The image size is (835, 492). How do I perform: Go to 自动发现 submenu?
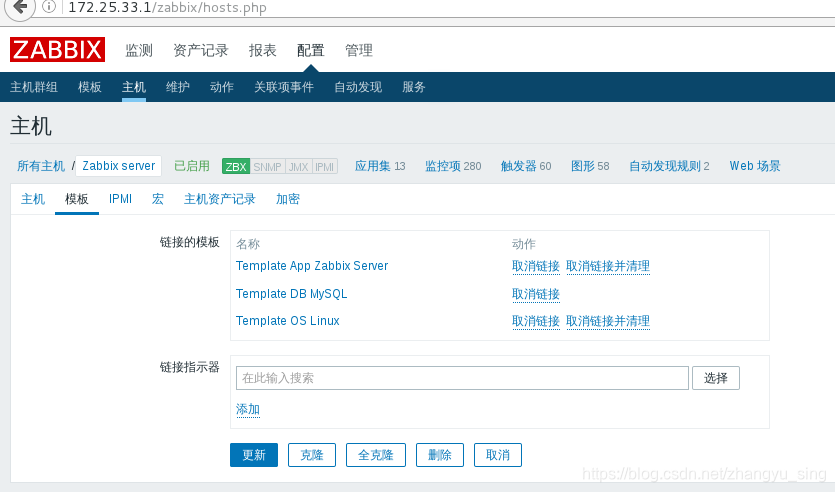coord(358,87)
